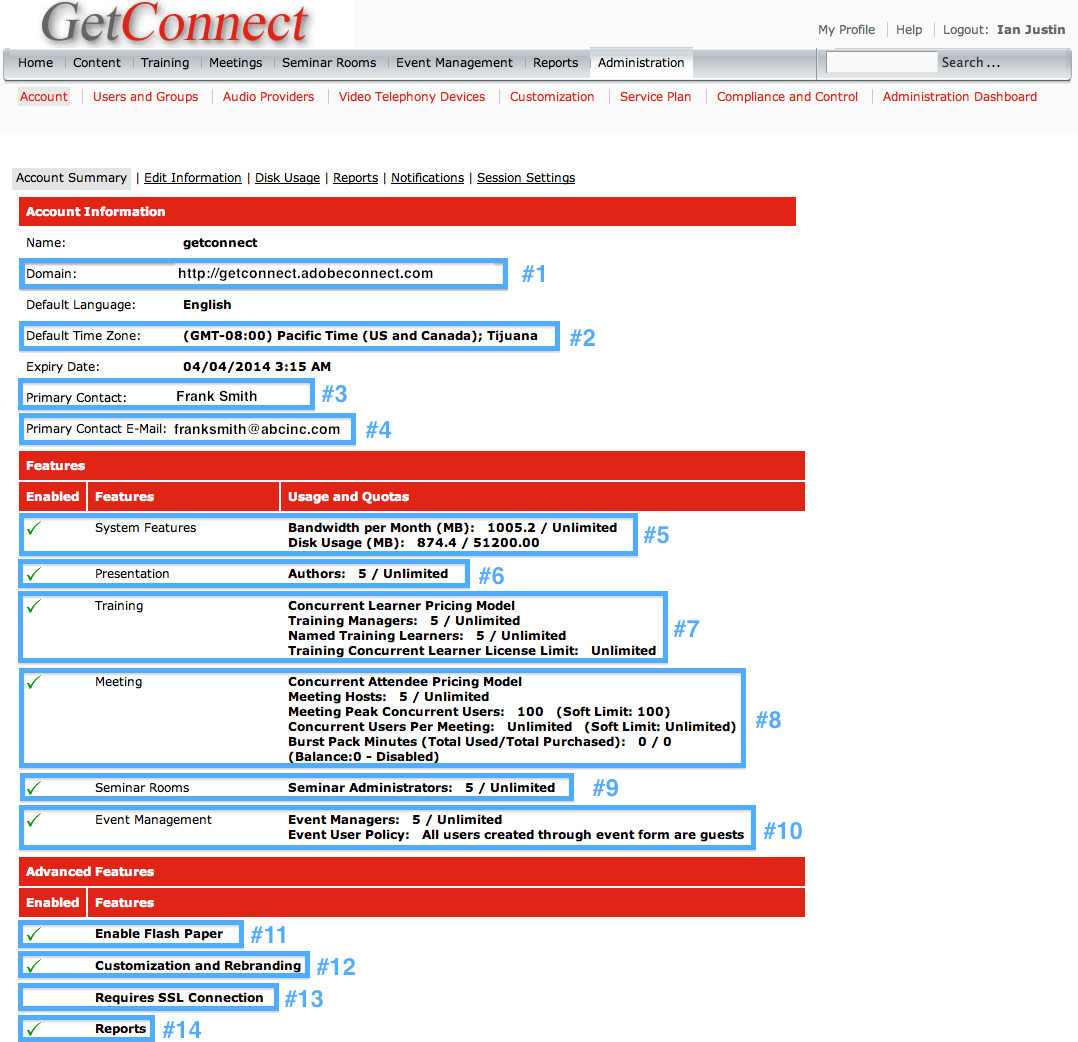Click the advanced Reports row checkmark
Viewport: 1078px width, 1042px height.
pos(34,1029)
